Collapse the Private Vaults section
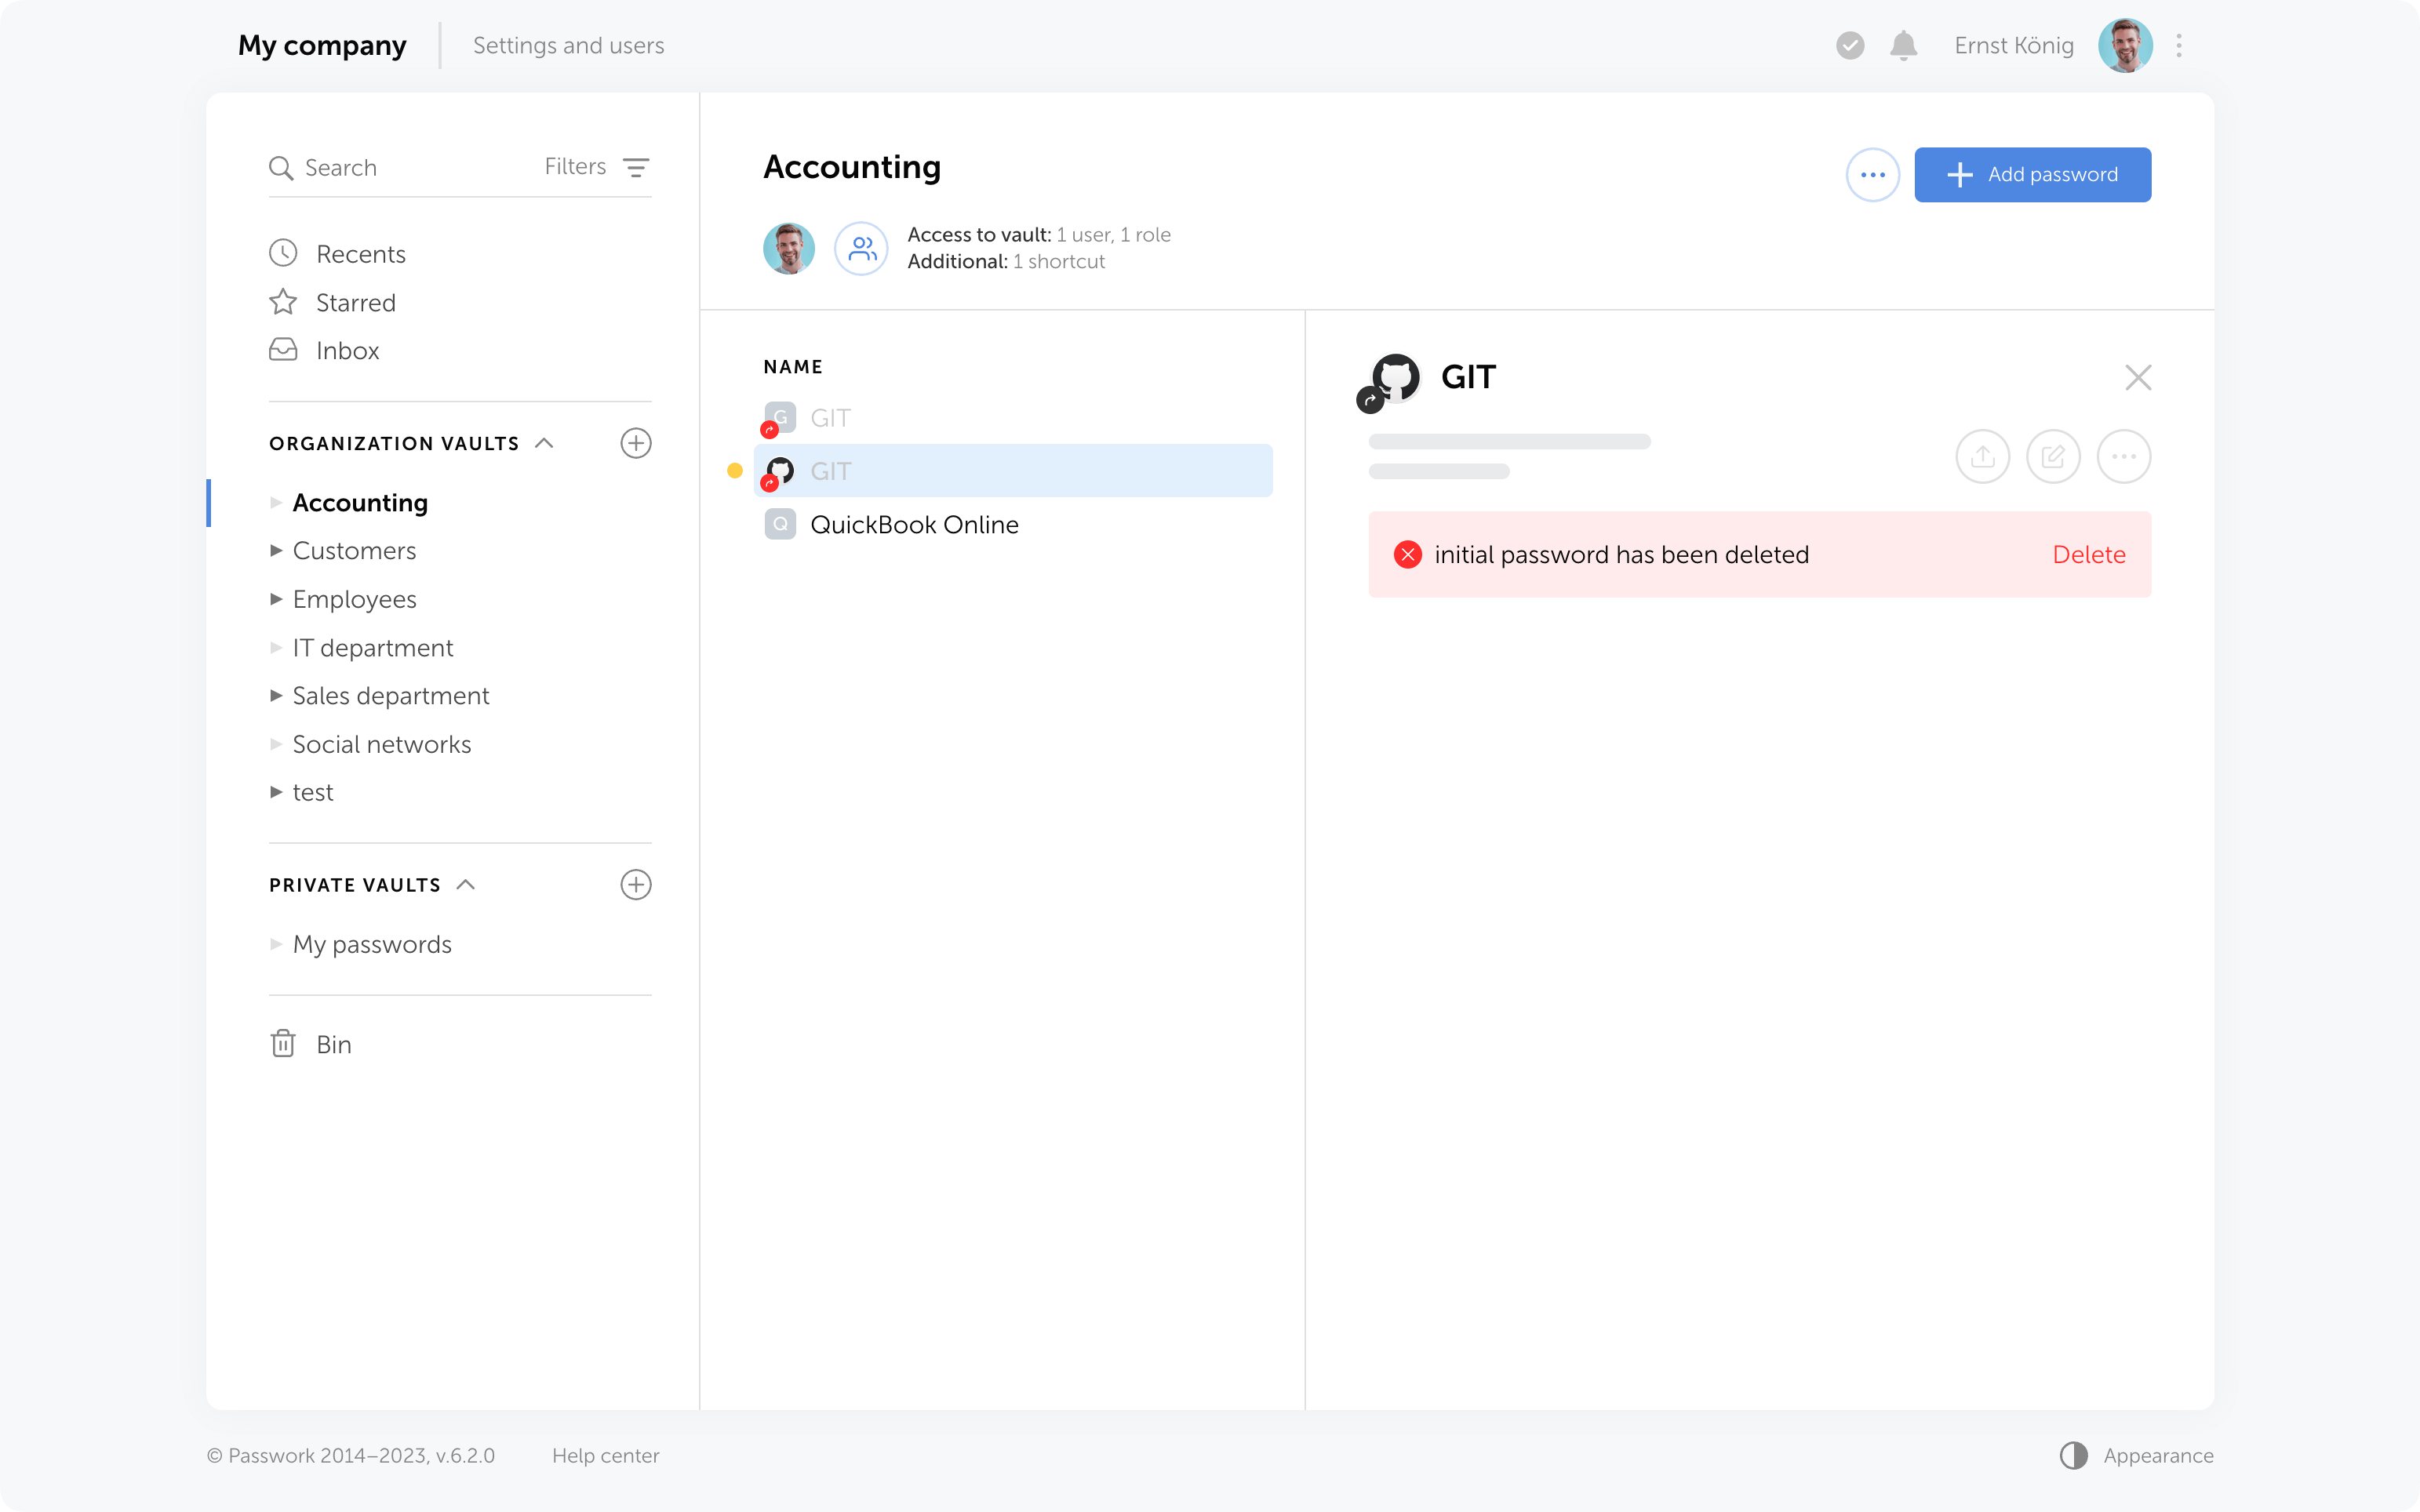 [466, 885]
